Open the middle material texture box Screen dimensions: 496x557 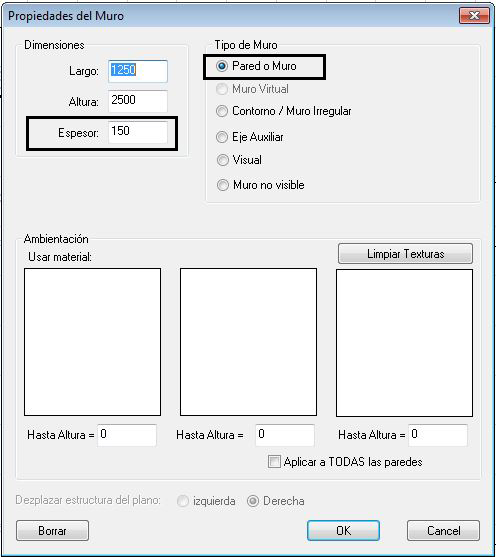(248, 342)
